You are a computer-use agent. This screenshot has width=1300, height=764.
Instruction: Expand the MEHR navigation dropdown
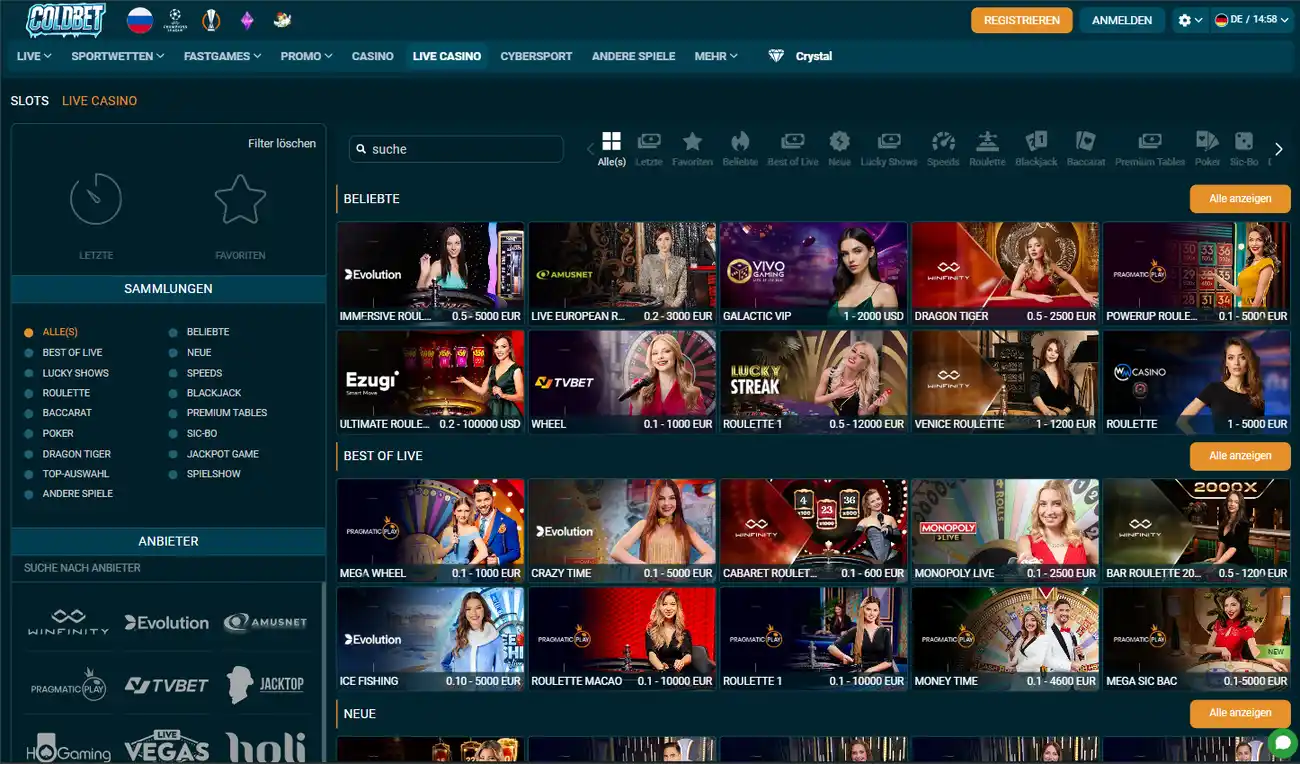click(715, 56)
